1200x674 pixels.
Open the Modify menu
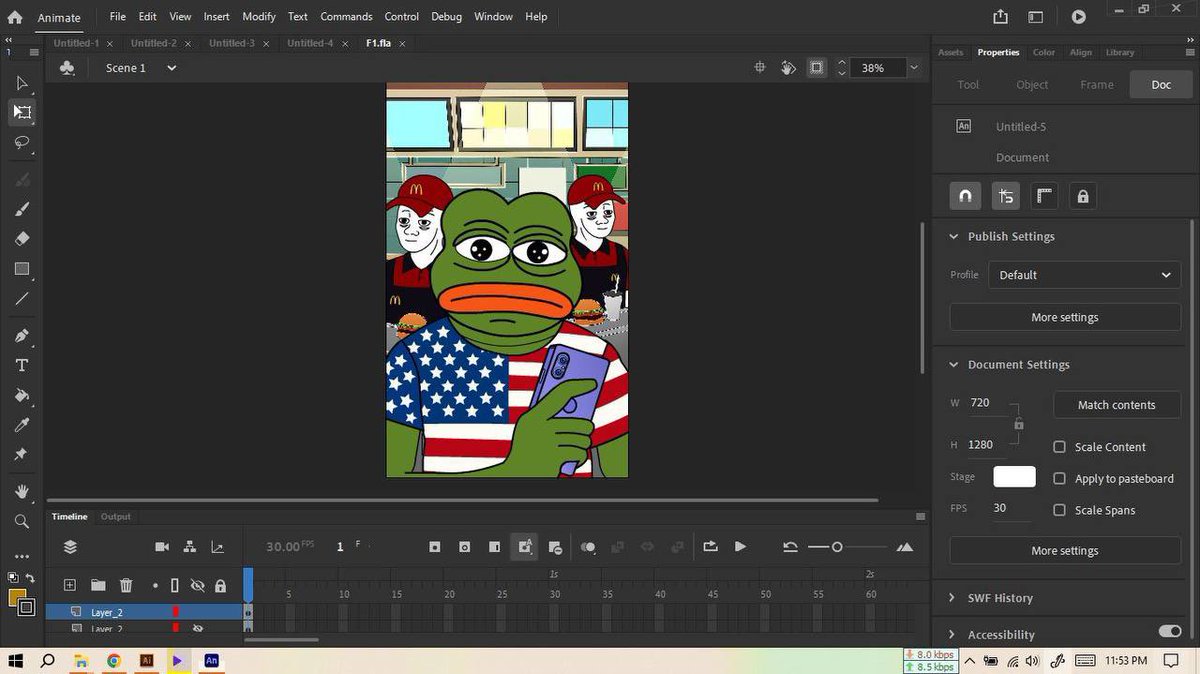pyautogui.click(x=259, y=17)
